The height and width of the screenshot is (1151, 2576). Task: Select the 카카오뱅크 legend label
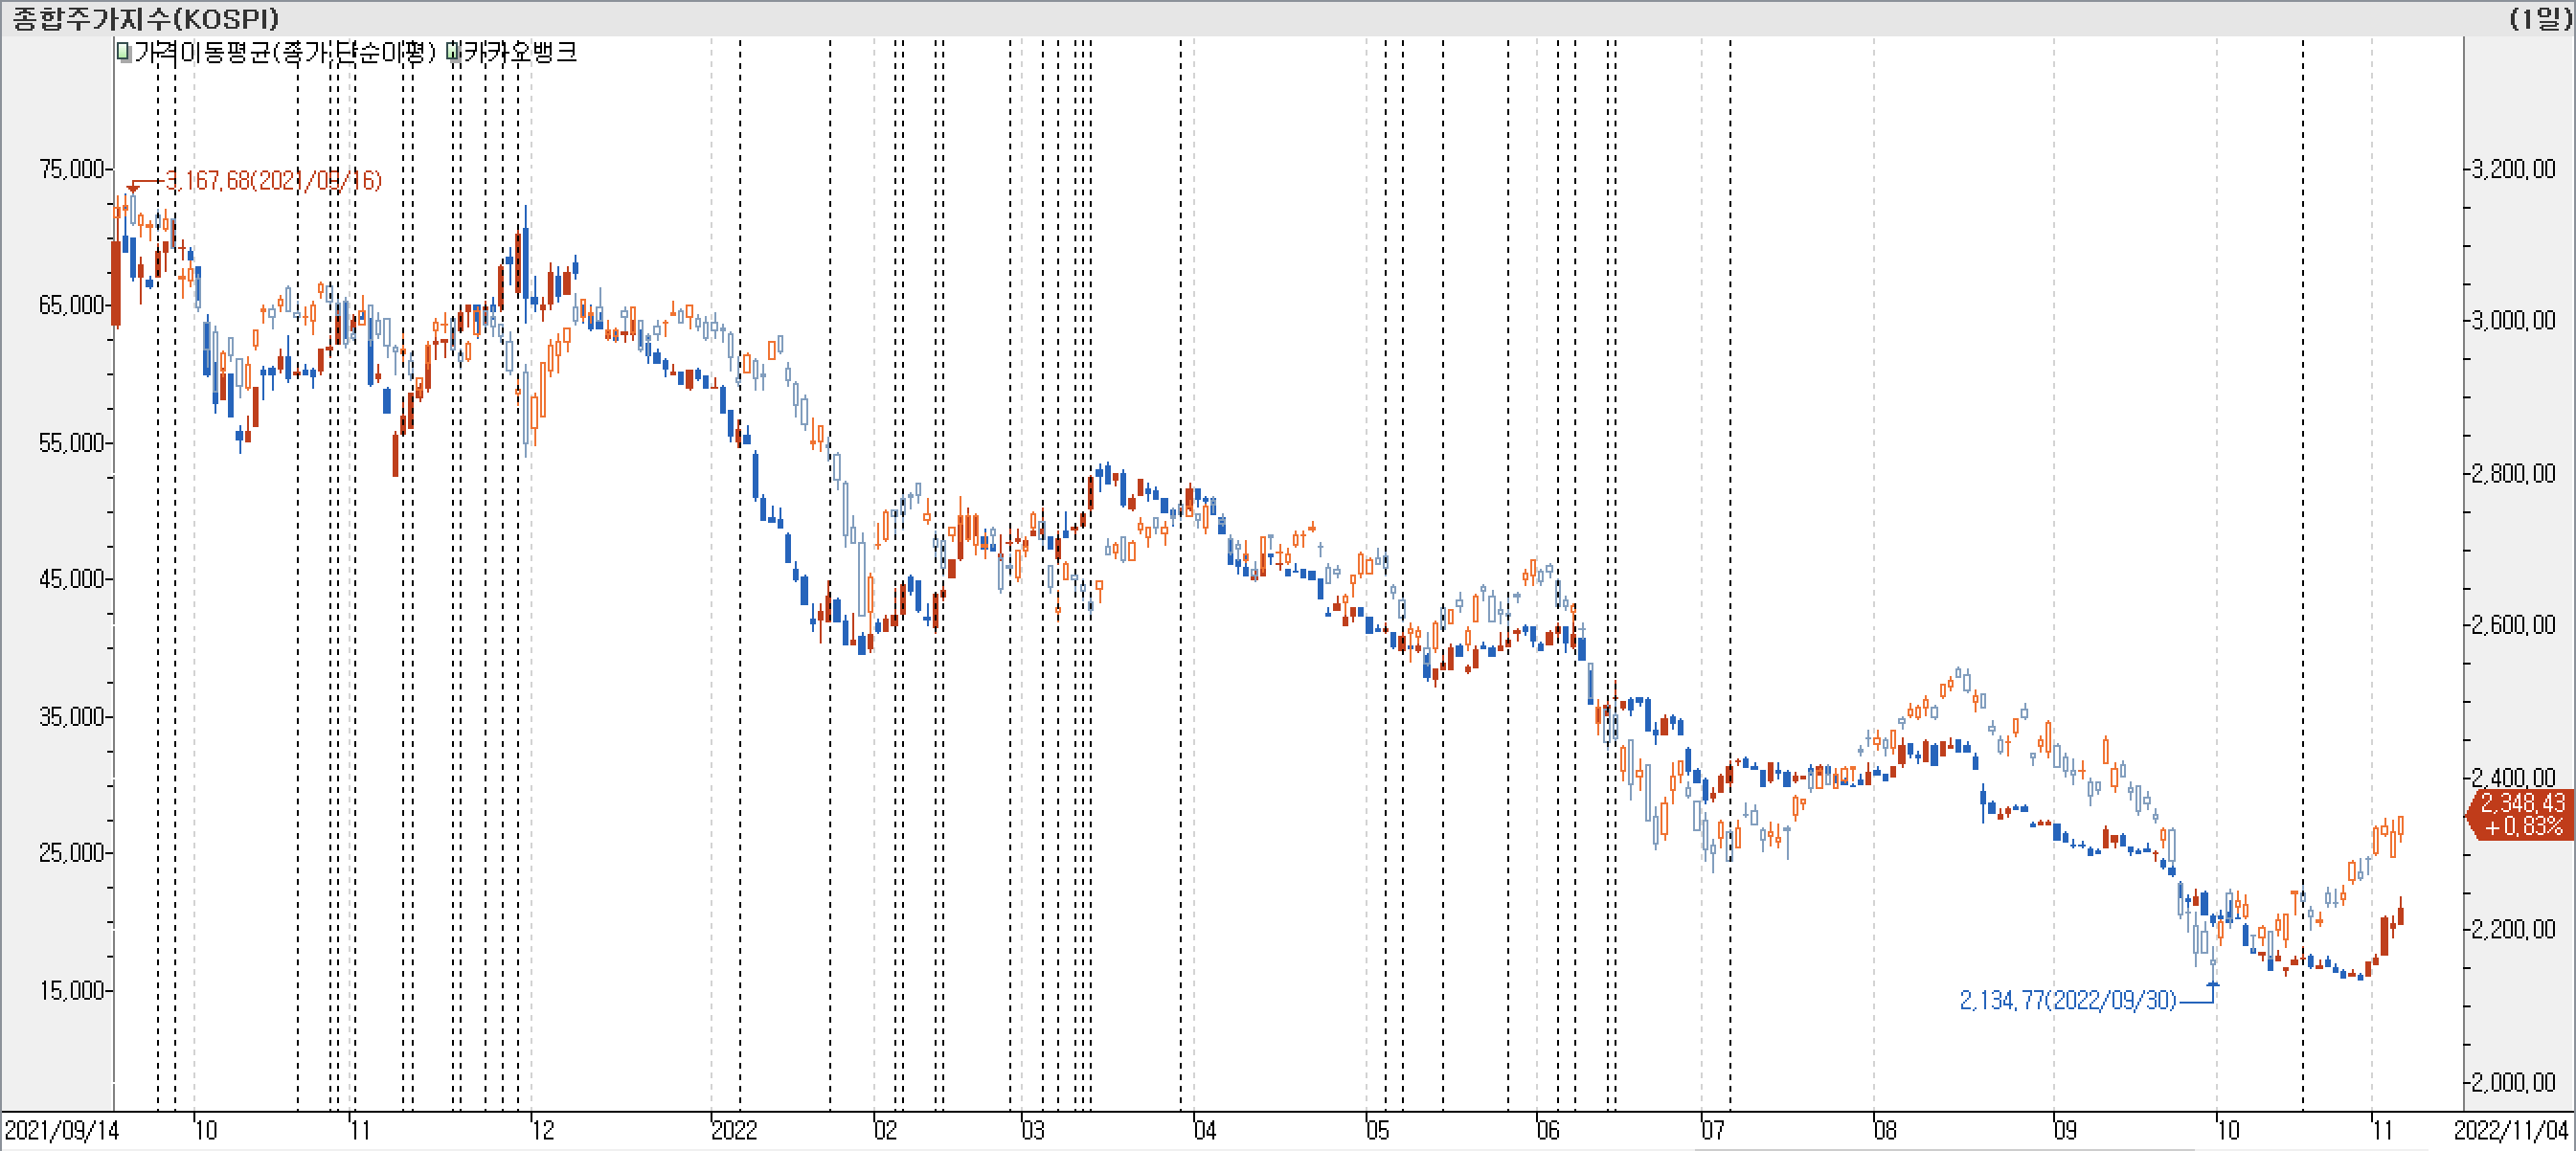pos(520,52)
